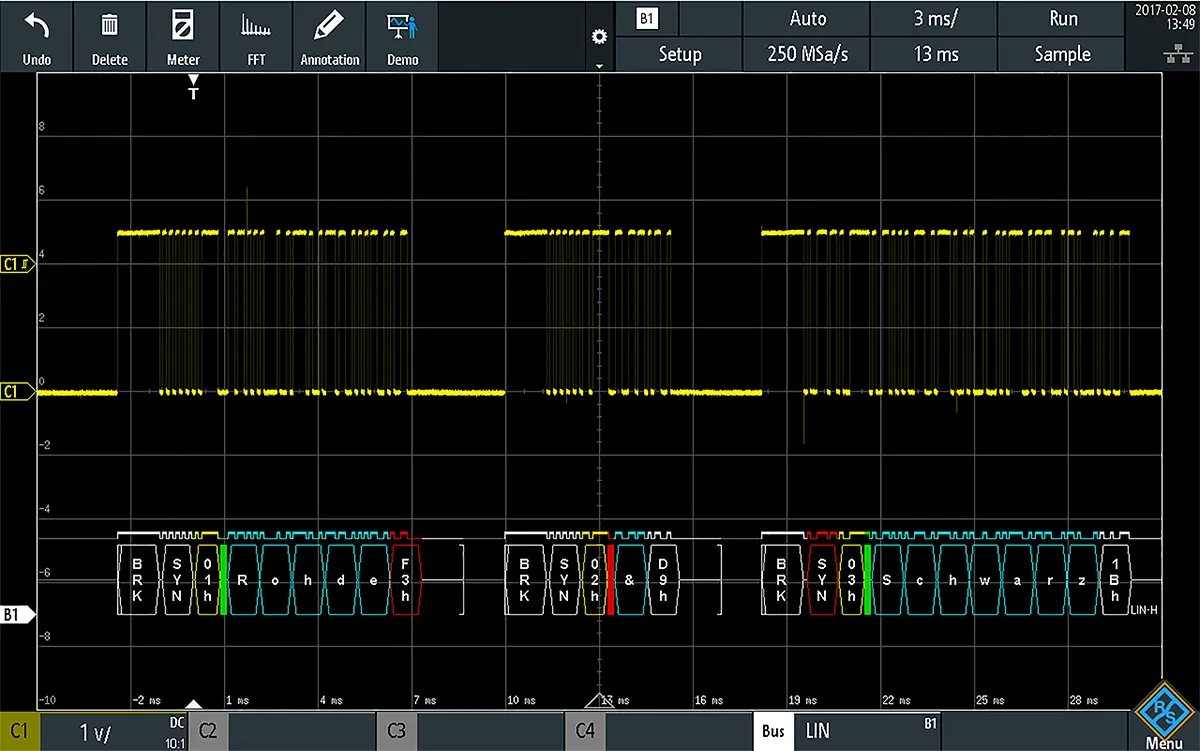Open toolbar settings gear

click(x=599, y=36)
